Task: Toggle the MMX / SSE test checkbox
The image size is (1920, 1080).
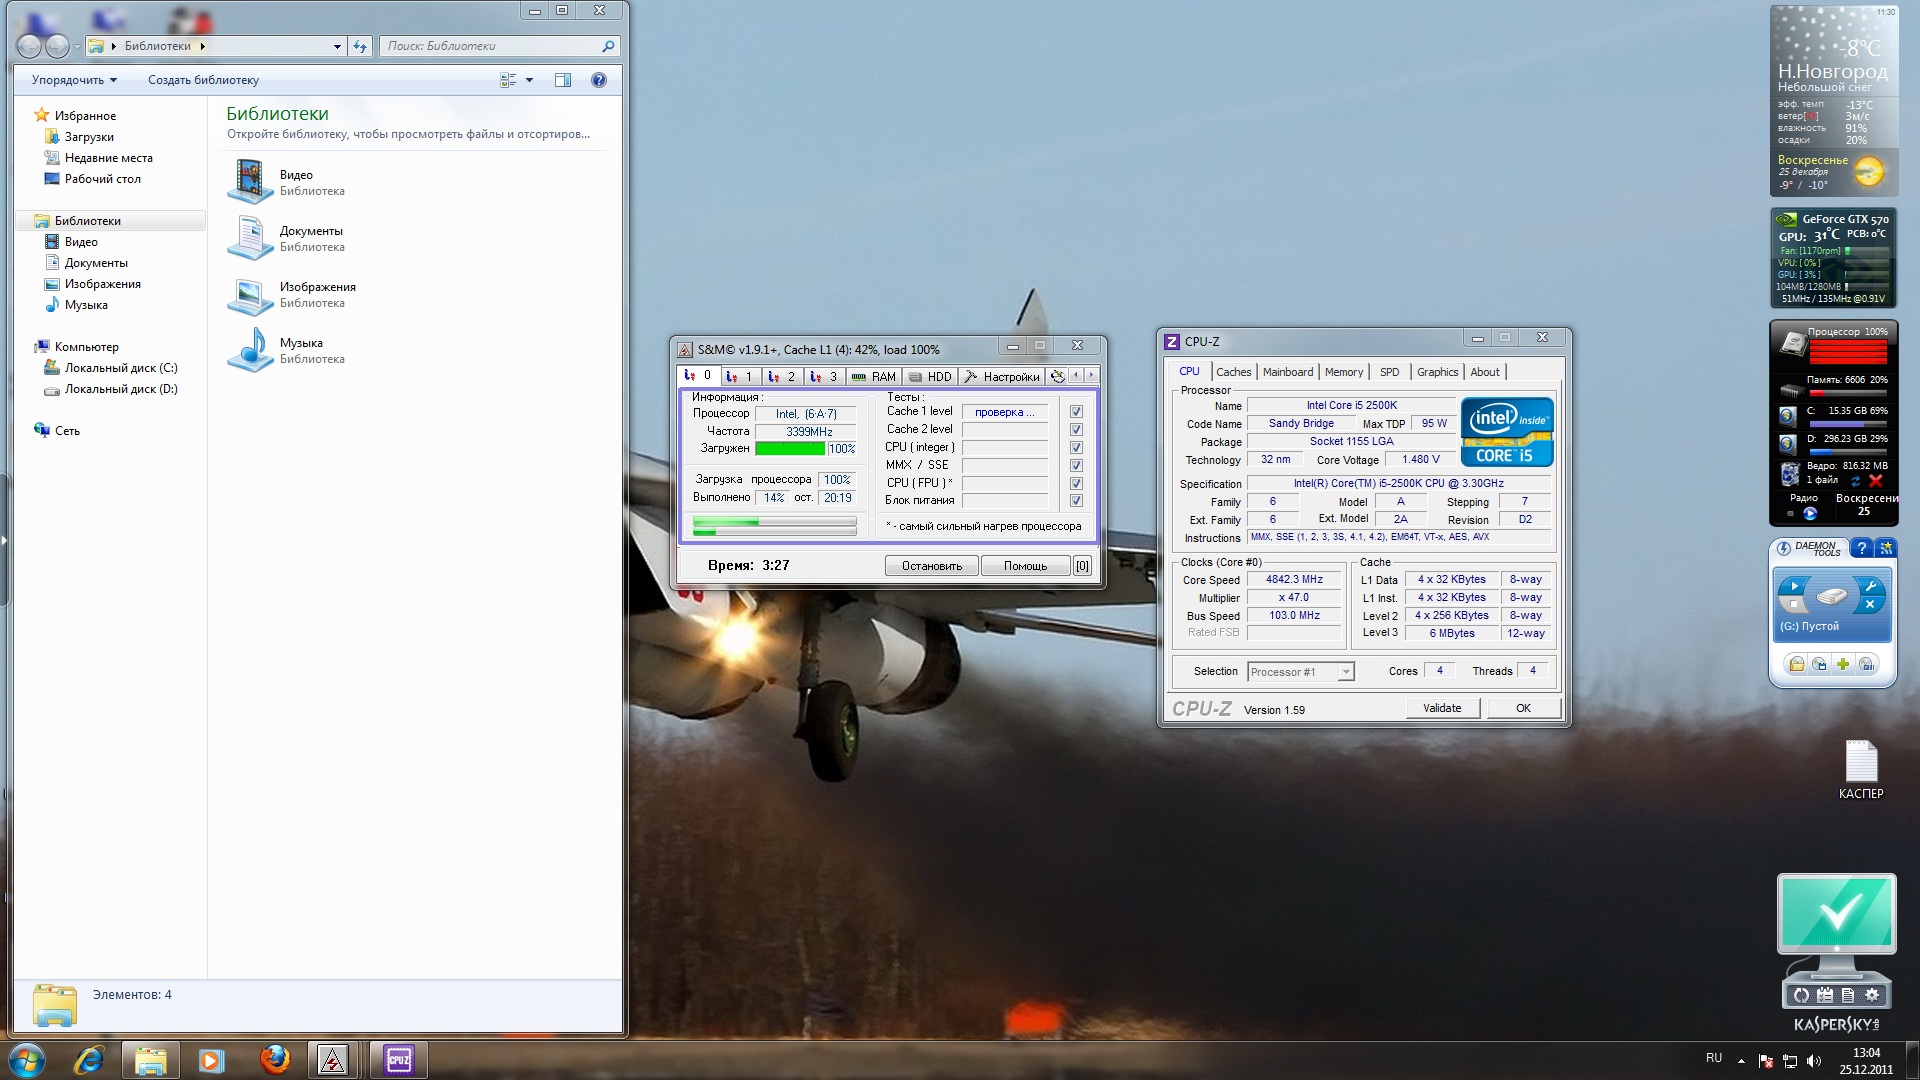Action: tap(1076, 465)
